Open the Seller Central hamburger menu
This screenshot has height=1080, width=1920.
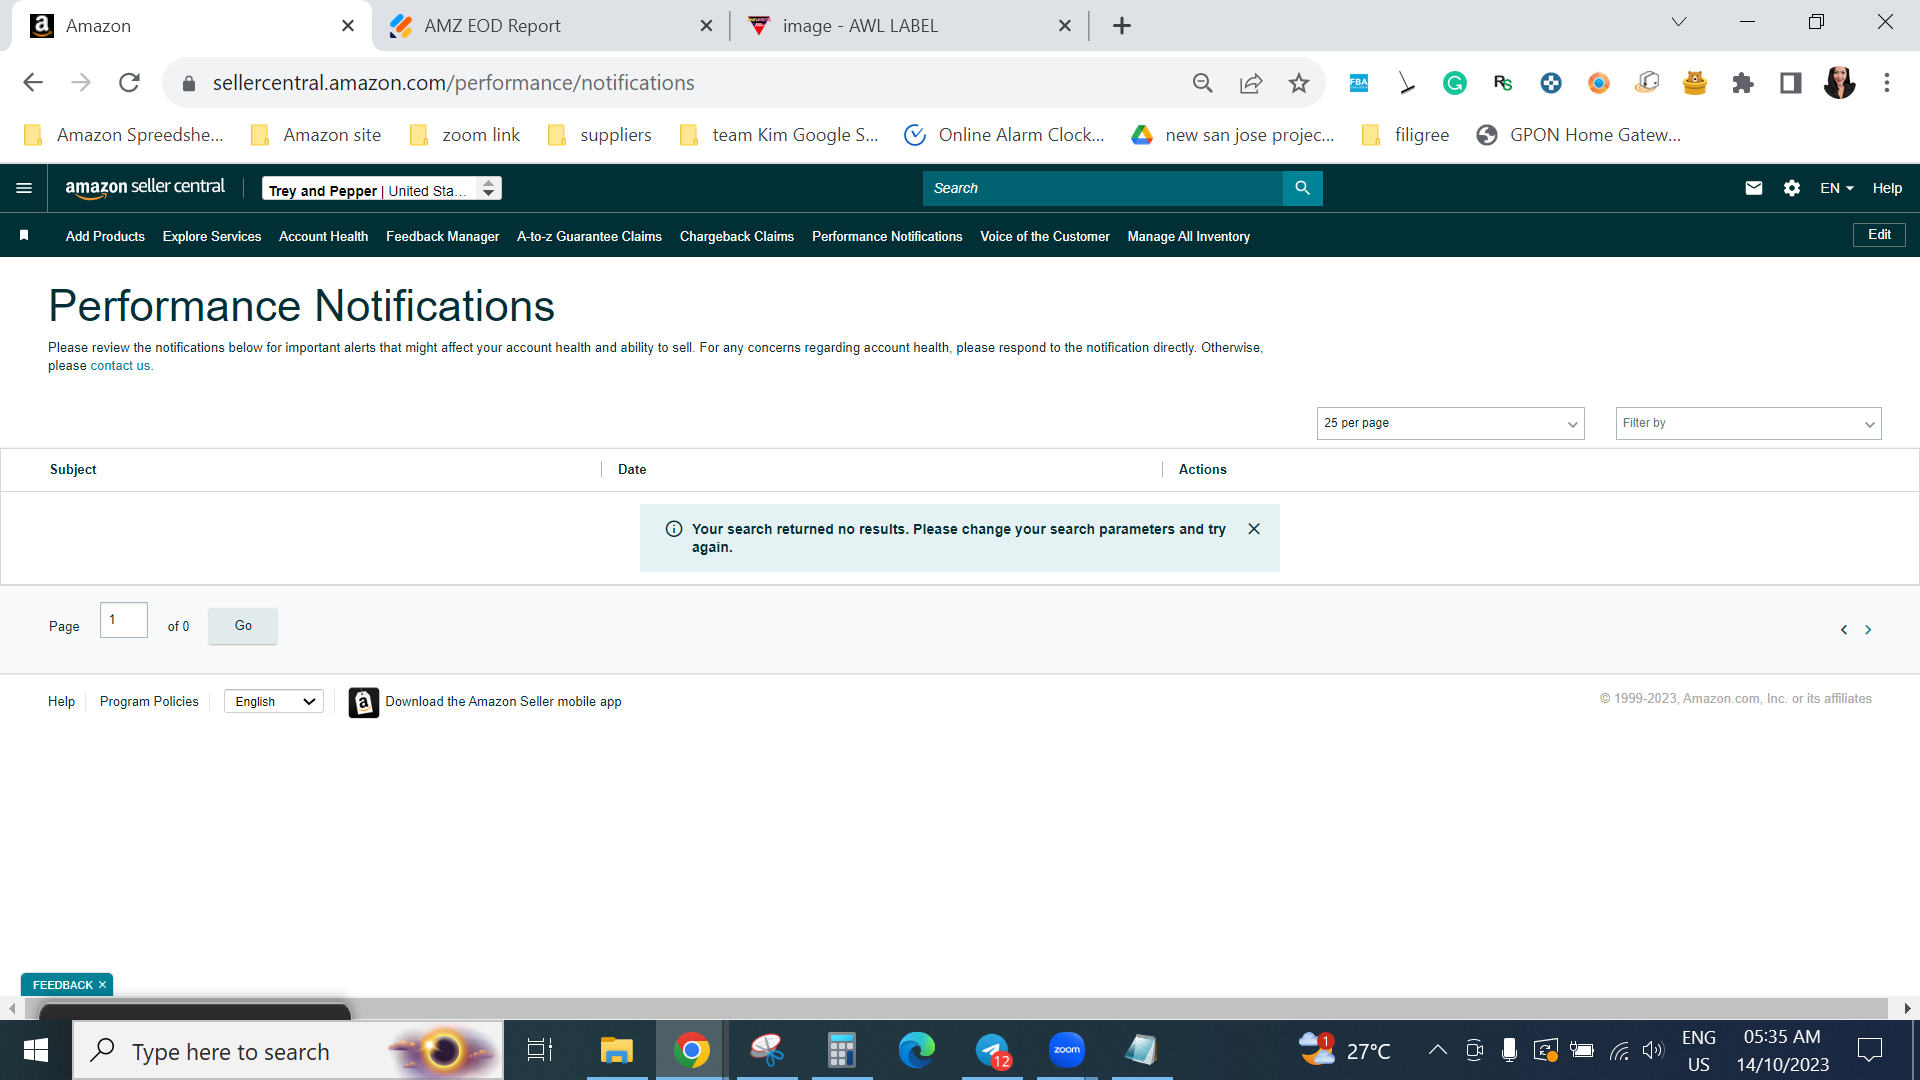(x=24, y=188)
